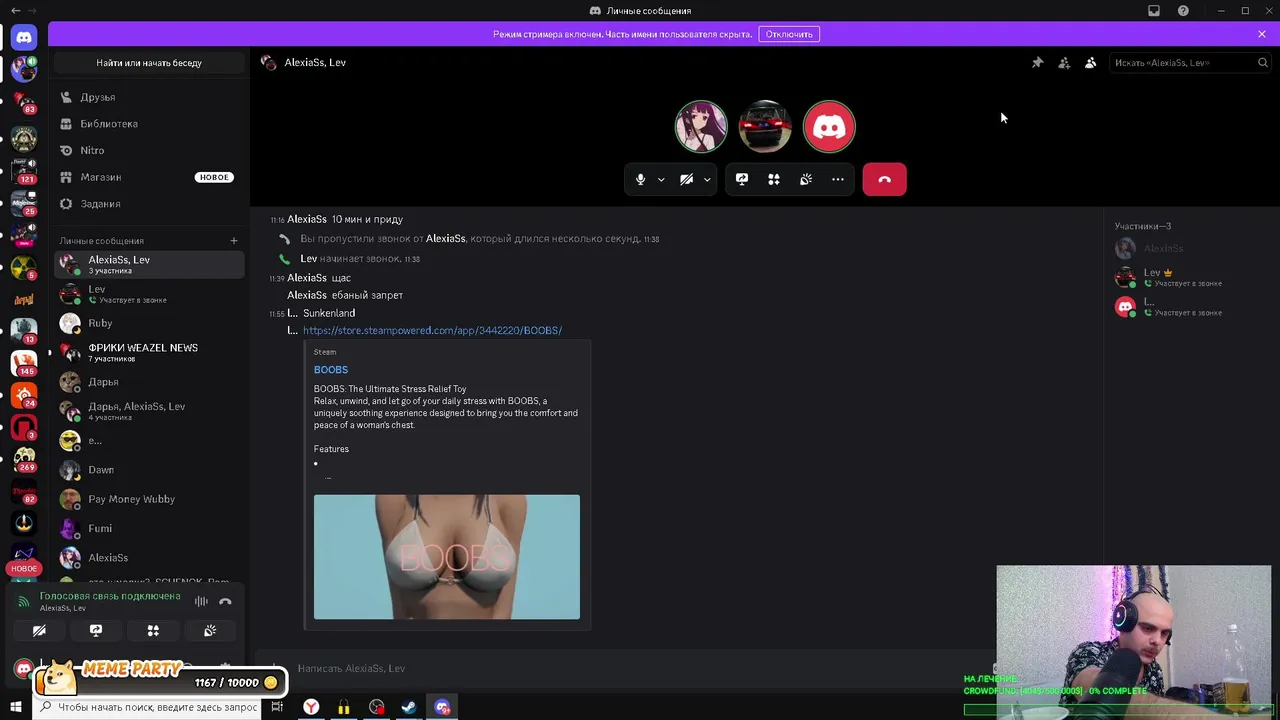Open the Steam store BOOBS link
The width and height of the screenshot is (1280, 720).
(x=432, y=330)
